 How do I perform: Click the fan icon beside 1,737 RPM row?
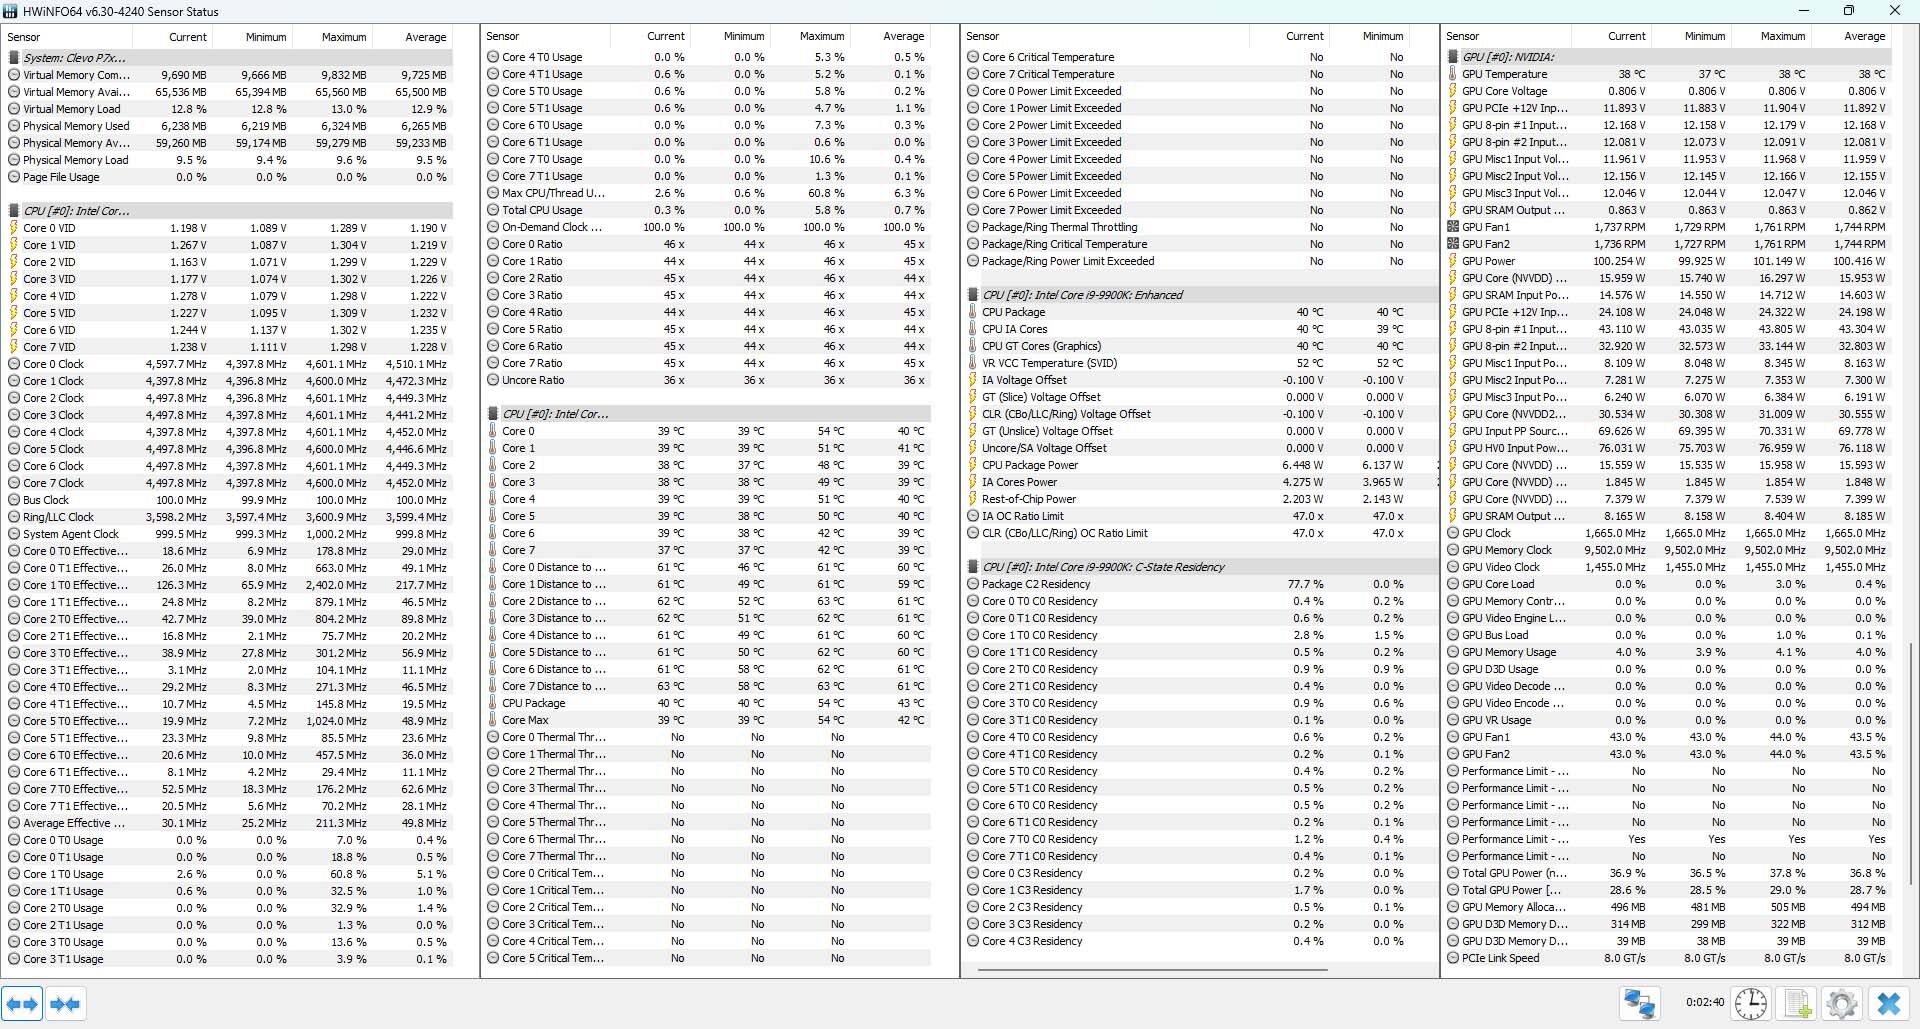tap(1453, 227)
